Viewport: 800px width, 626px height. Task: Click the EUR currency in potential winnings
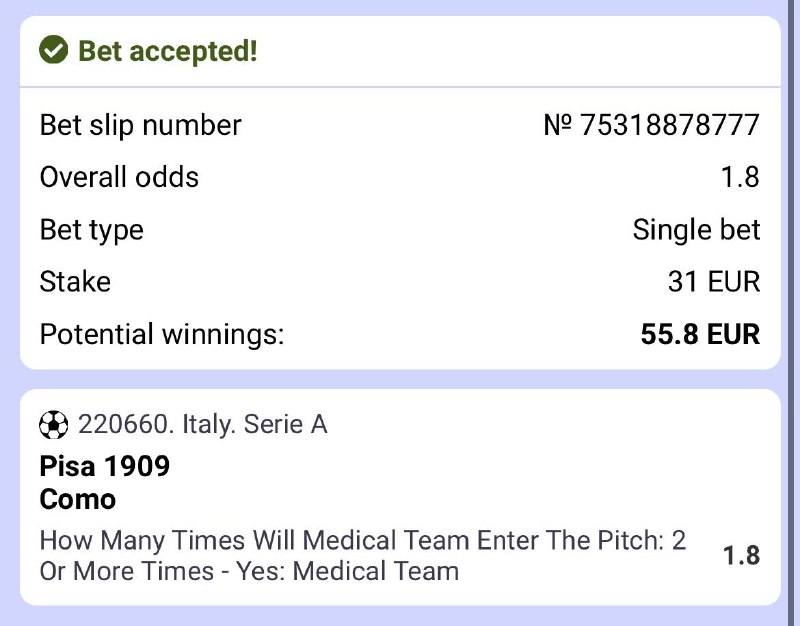pos(734,334)
